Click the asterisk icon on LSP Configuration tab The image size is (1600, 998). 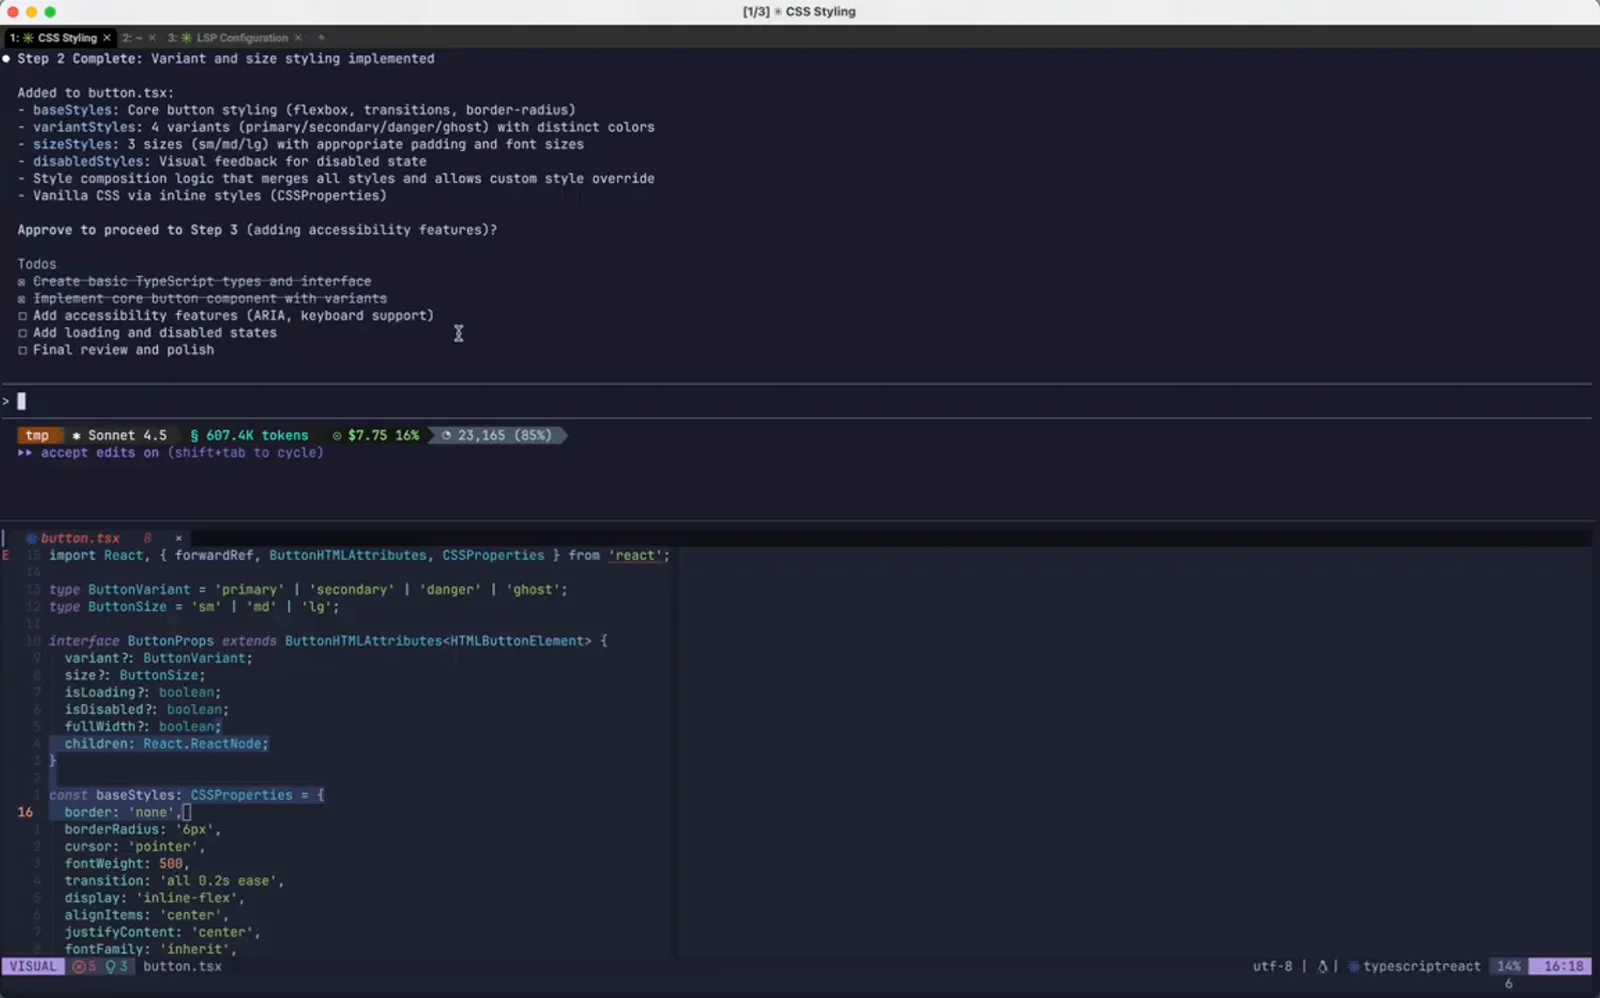(x=186, y=38)
